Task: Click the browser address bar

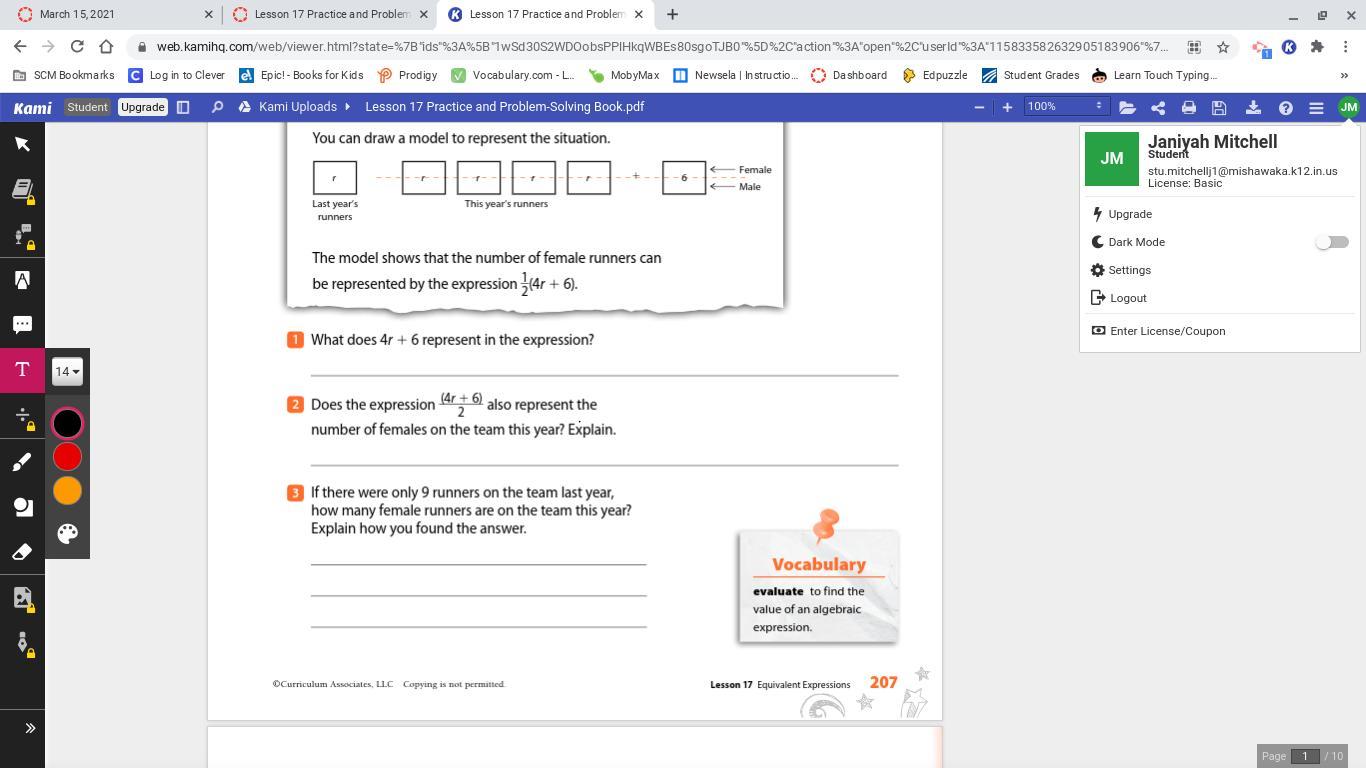Action: (662, 47)
